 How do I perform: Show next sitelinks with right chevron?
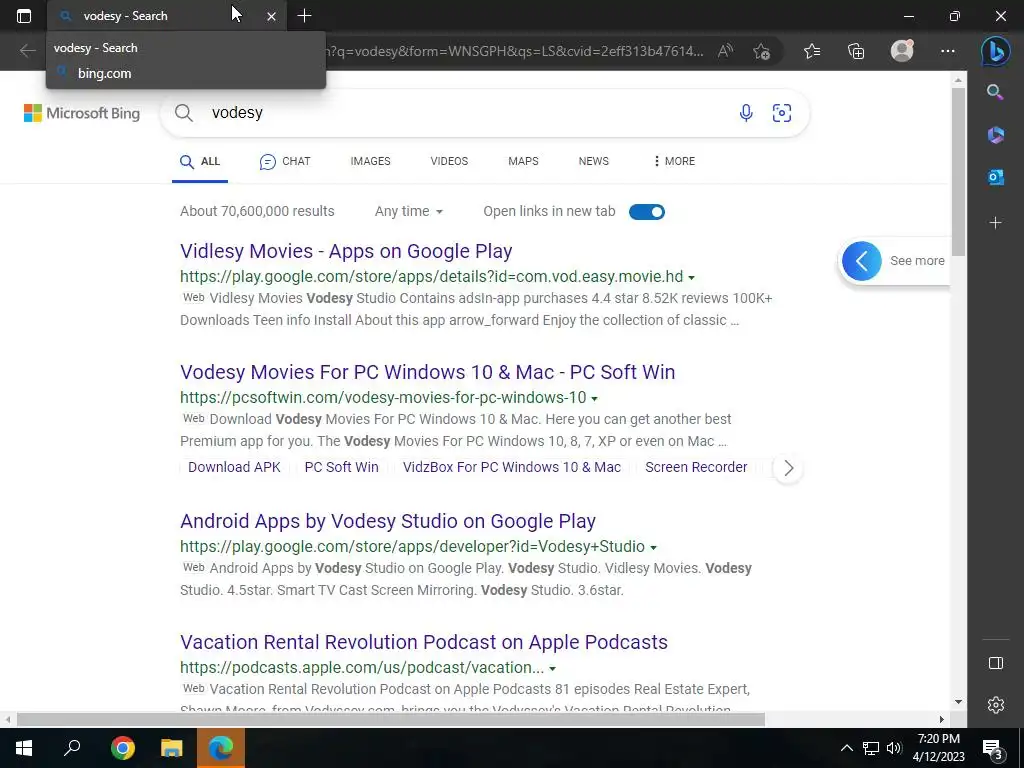point(788,468)
